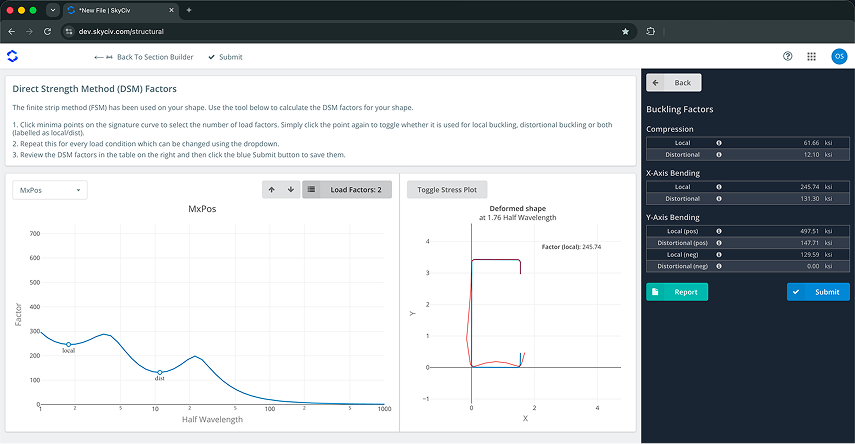
Task: View site information icon in address bar
Action: tap(69, 32)
